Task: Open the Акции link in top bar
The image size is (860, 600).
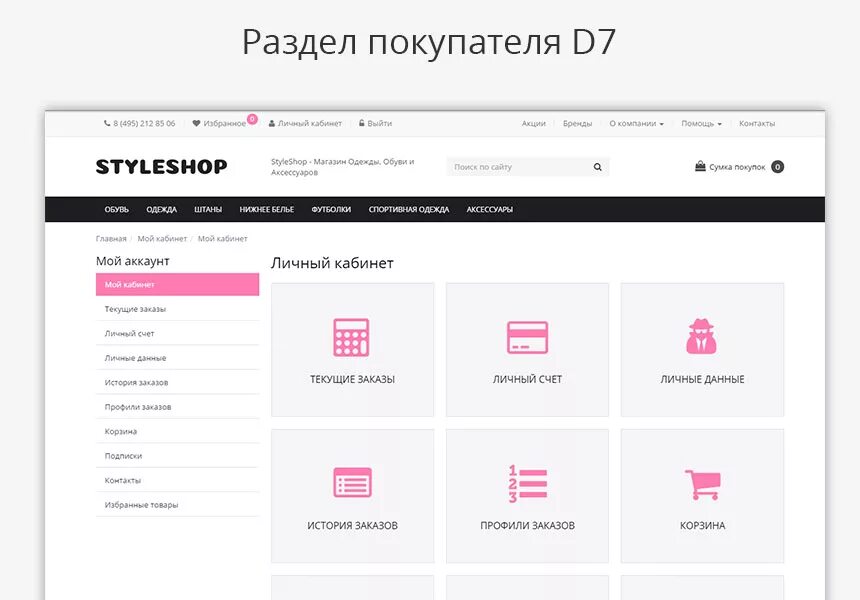Action: (x=534, y=123)
